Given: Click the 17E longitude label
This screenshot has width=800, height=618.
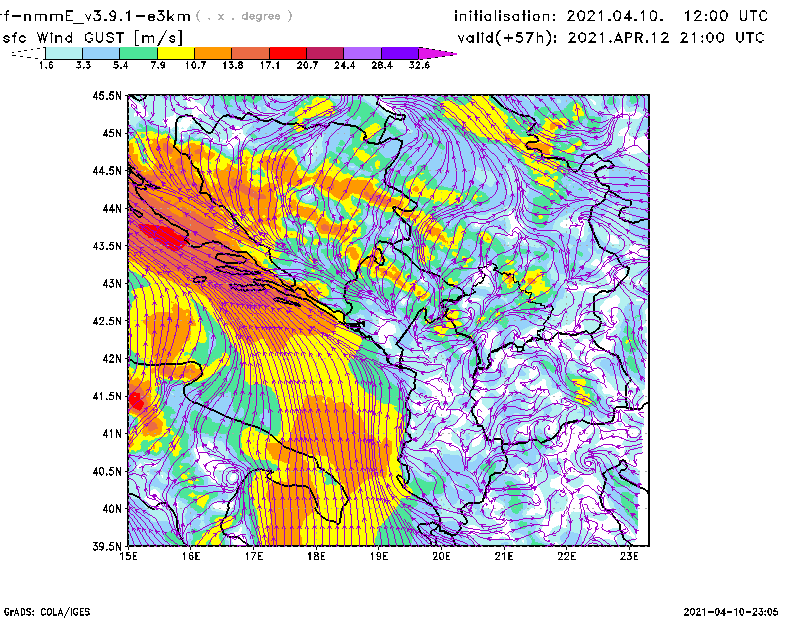Looking at the screenshot, I should [254, 556].
